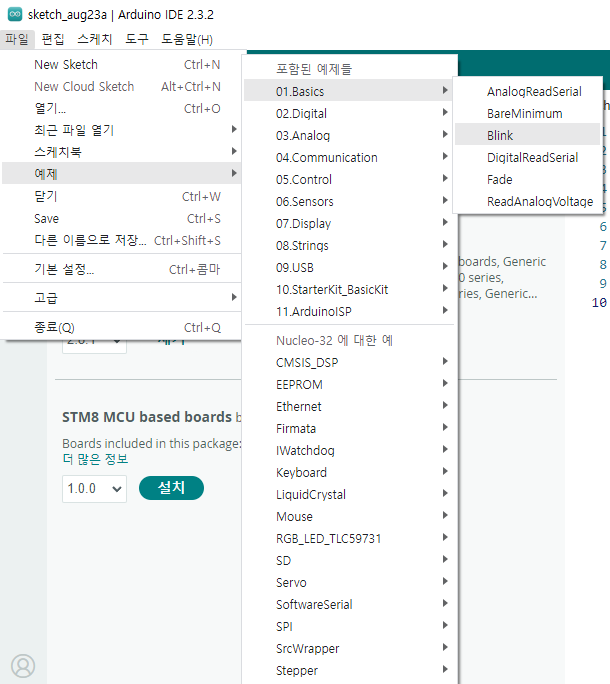Image resolution: width=610 pixels, height=684 pixels.
Task: Expand the 고급 advanced submenu
Action: pos(122,298)
